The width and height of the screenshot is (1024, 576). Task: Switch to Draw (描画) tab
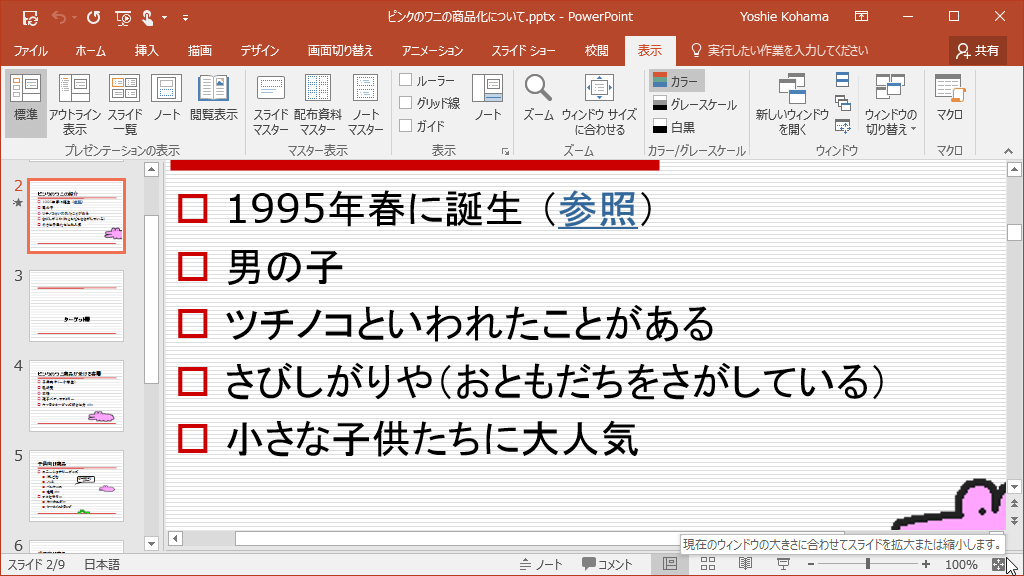tap(200, 51)
